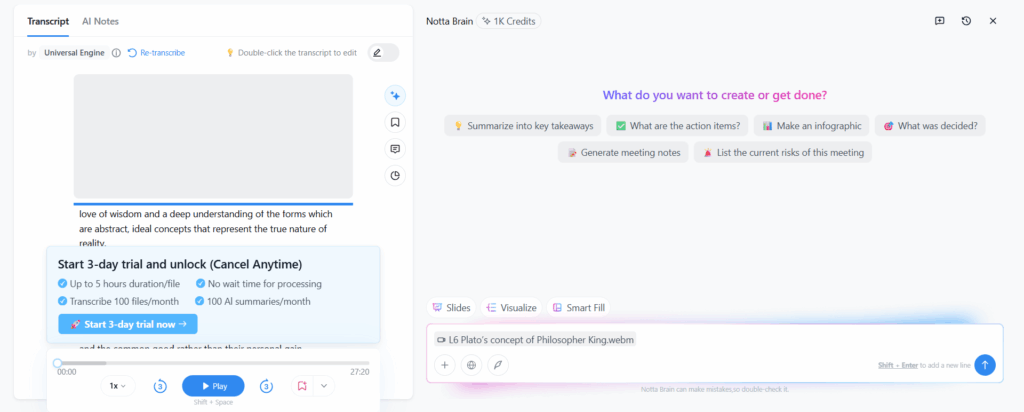Click the bookmark icon beside transcript
The image size is (1024, 412).
394,122
